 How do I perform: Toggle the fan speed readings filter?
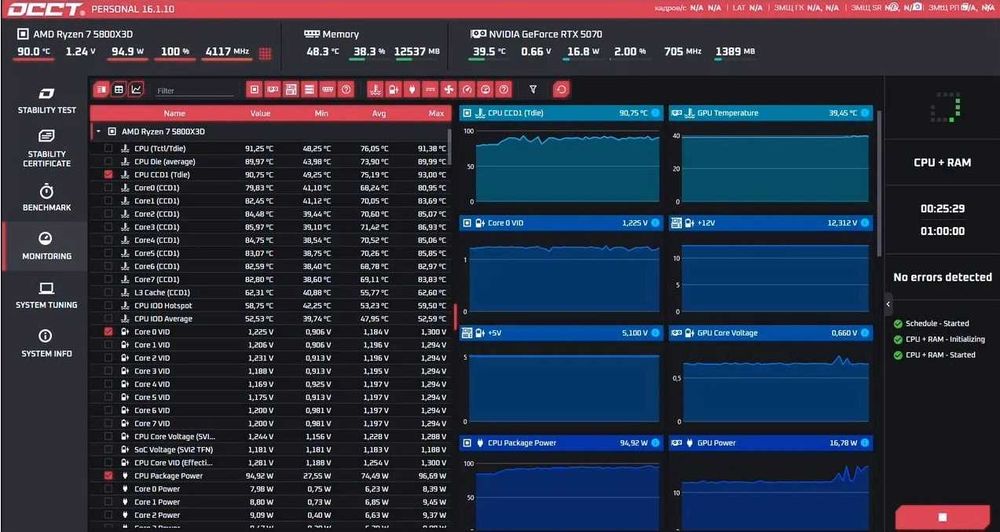tap(449, 89)
